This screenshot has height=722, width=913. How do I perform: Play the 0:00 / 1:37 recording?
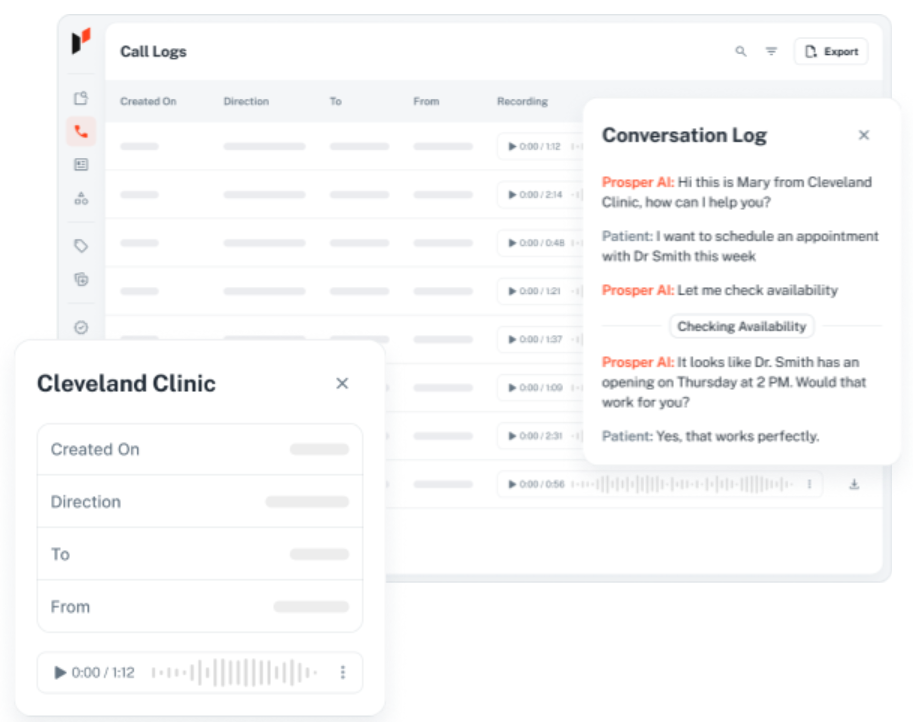pos(512,339)
